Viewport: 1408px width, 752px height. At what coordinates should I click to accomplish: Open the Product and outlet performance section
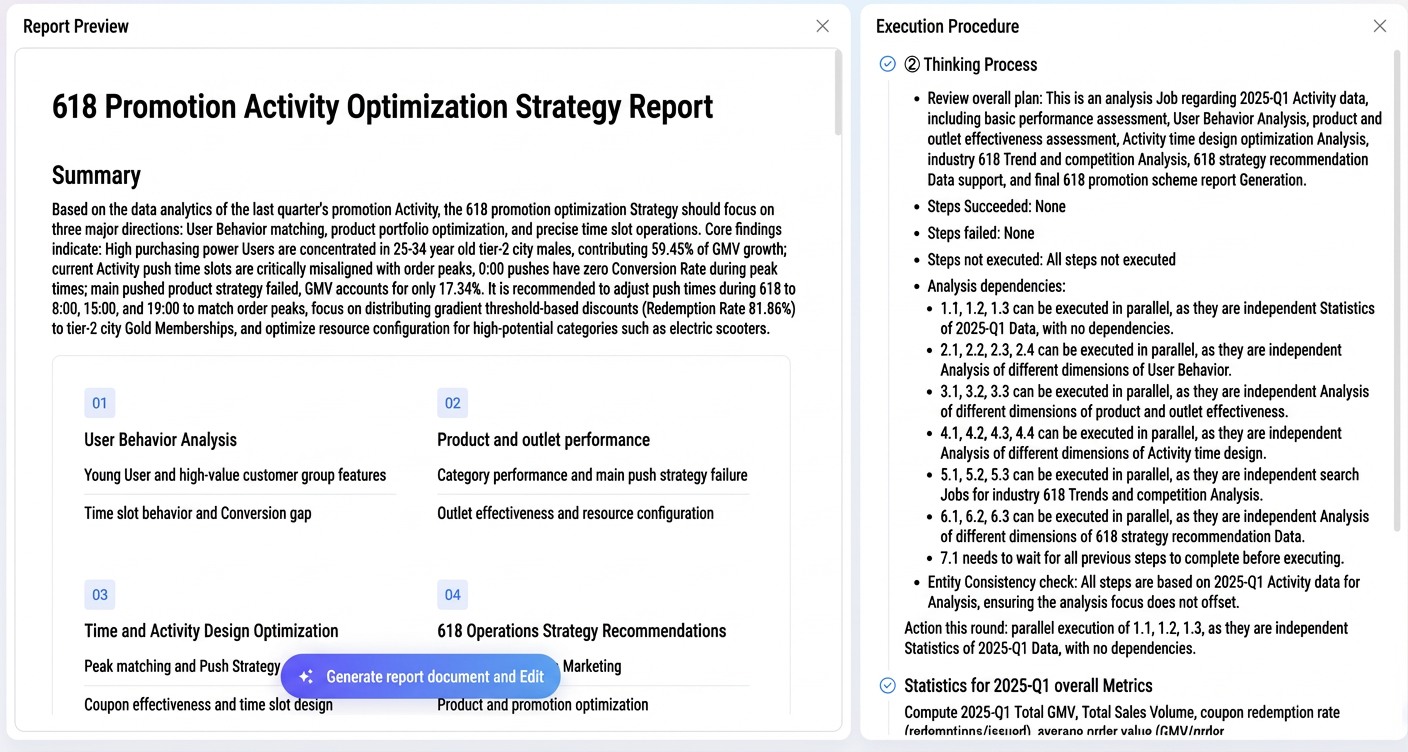(x=544, y=440)
